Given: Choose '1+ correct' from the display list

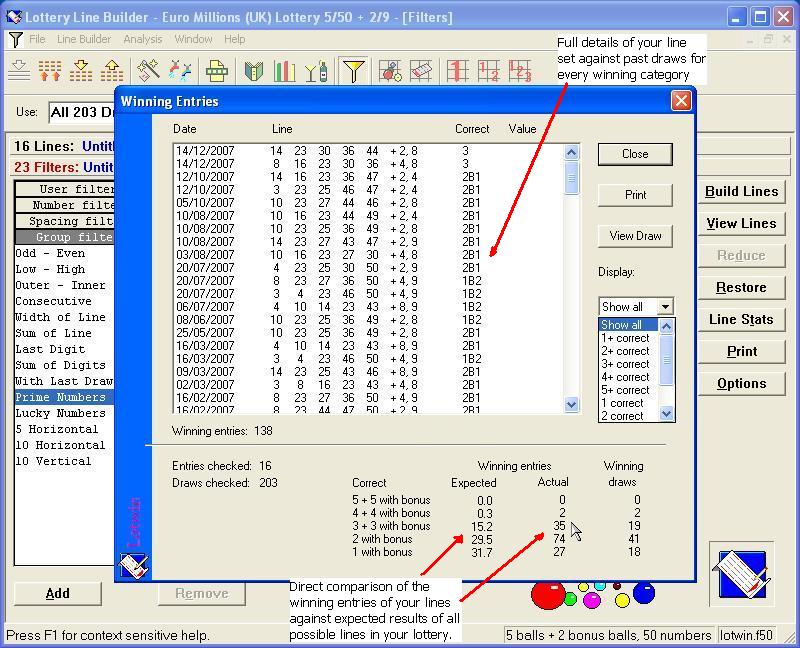Looking at the screenshot, I should tap(625, 338).
